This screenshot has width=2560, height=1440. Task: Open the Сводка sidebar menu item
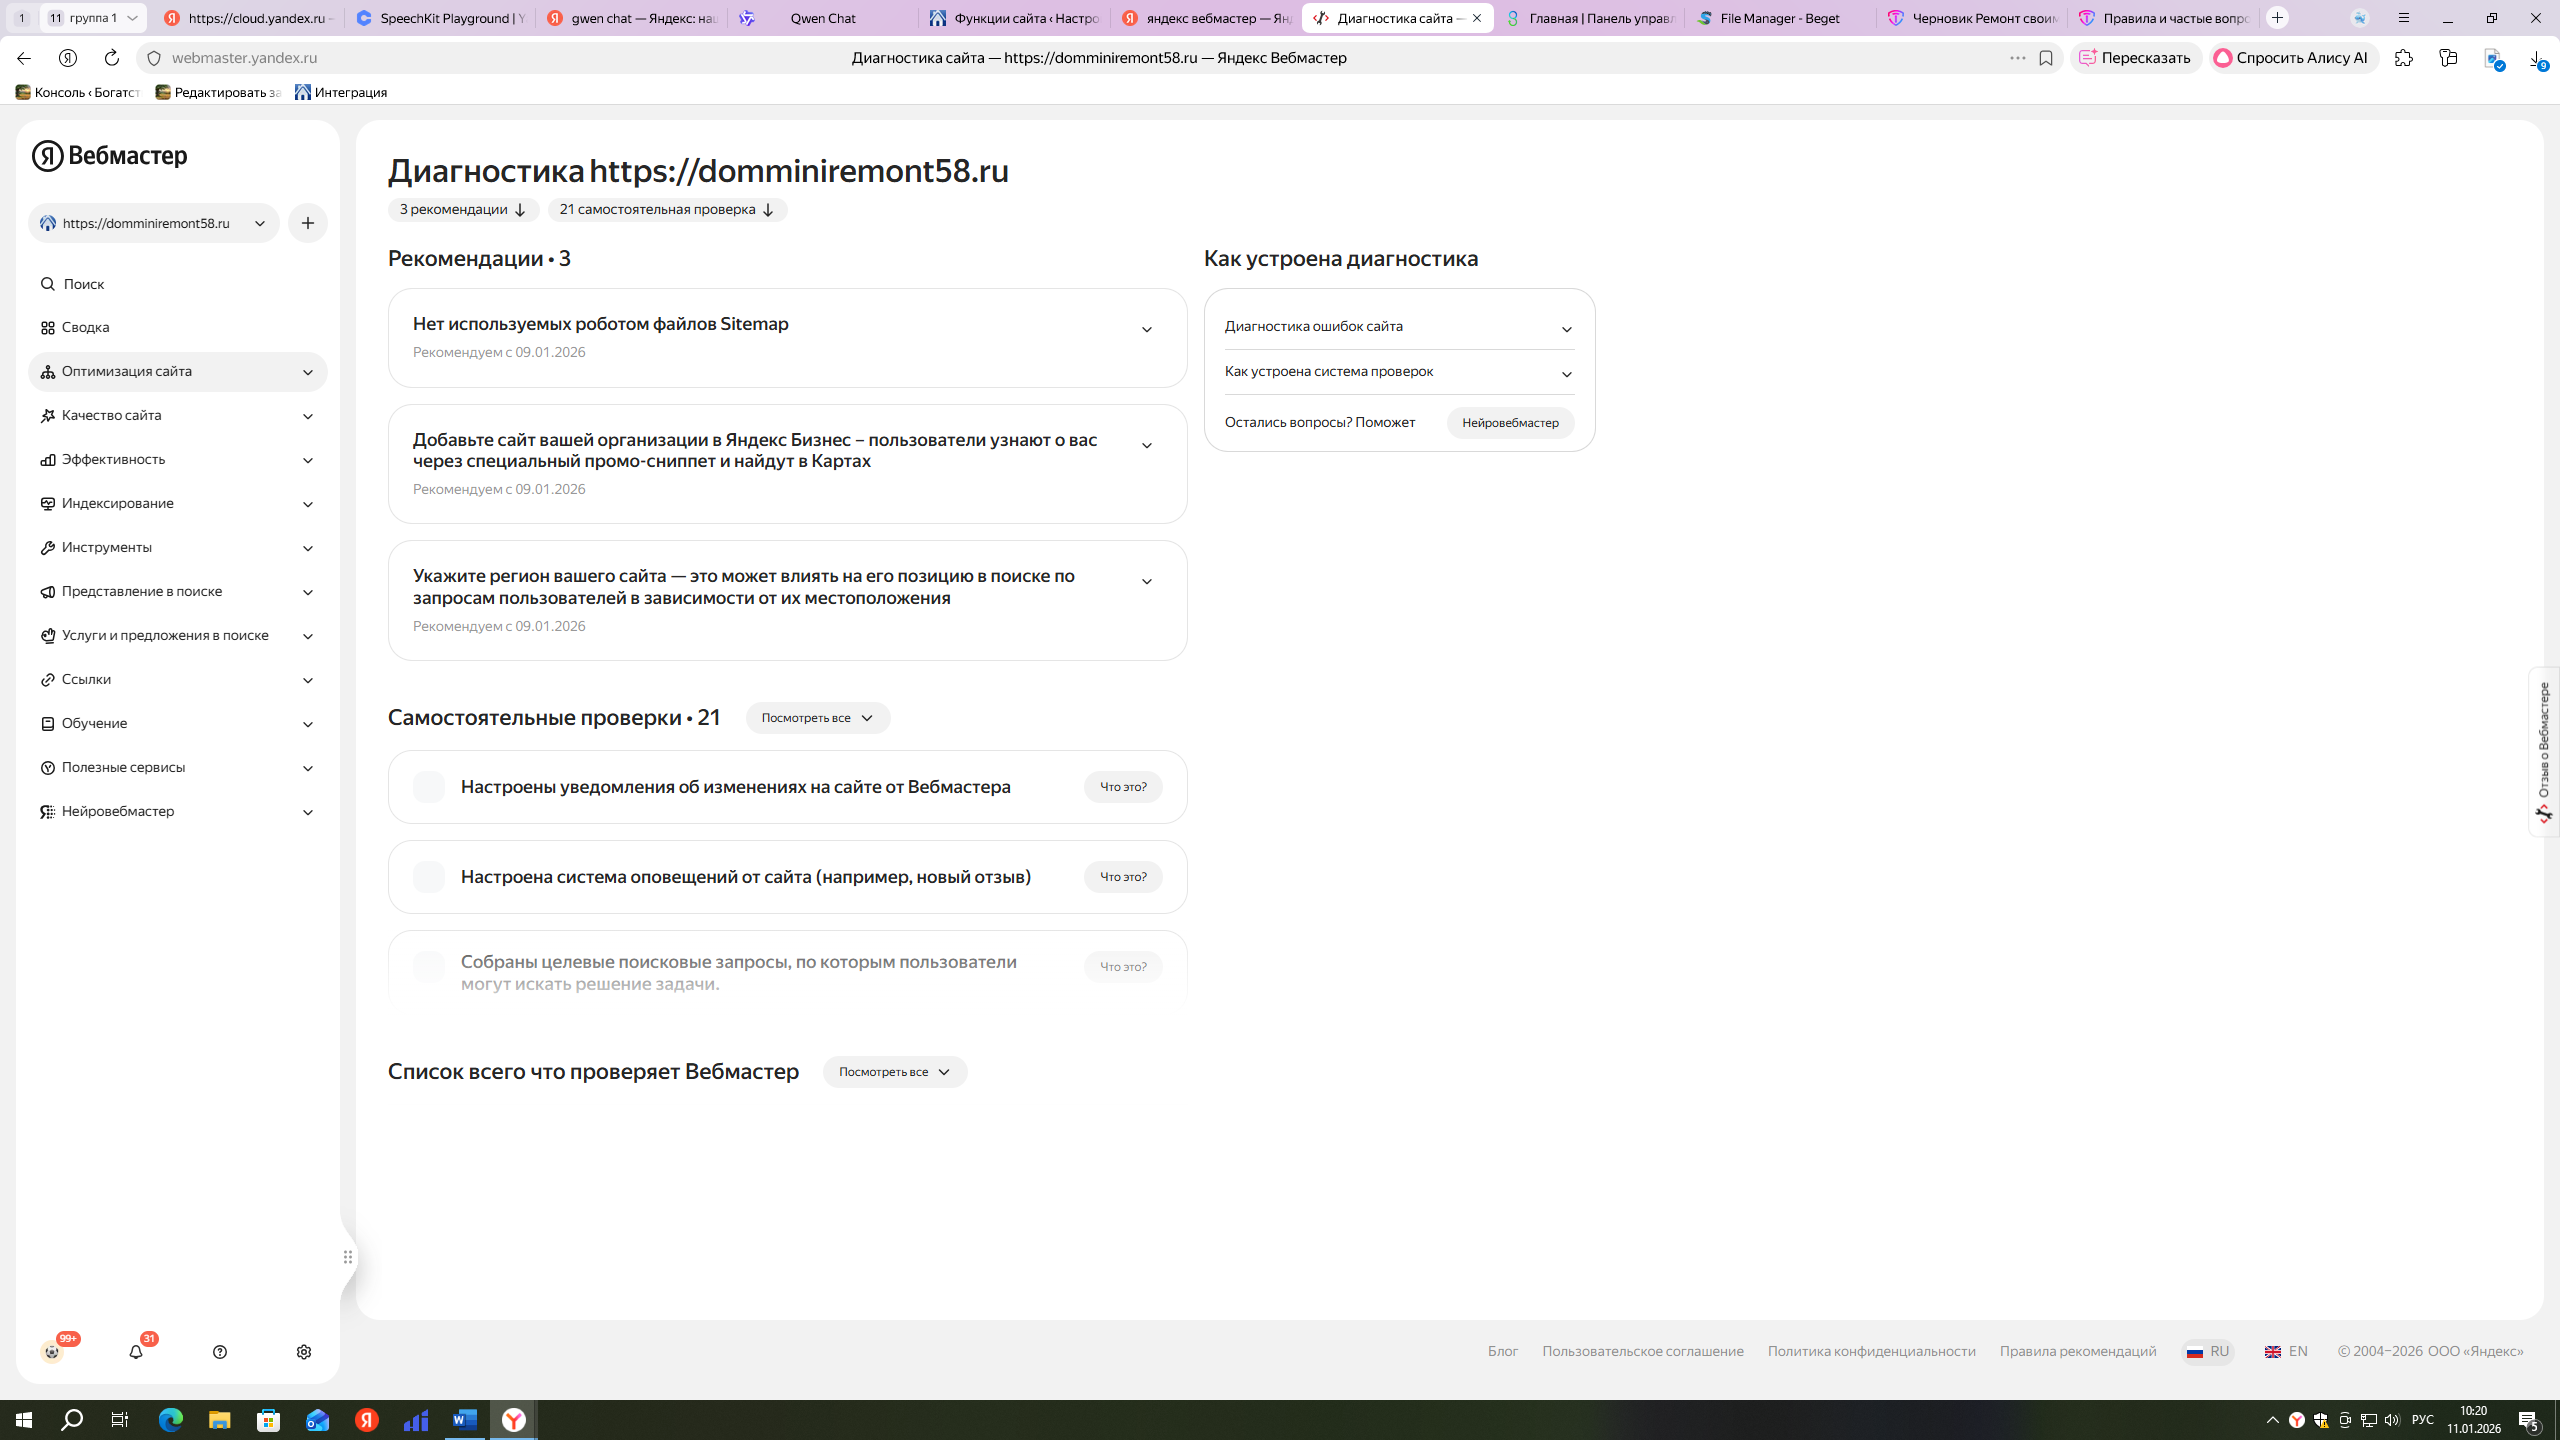[x=85, y=327]
